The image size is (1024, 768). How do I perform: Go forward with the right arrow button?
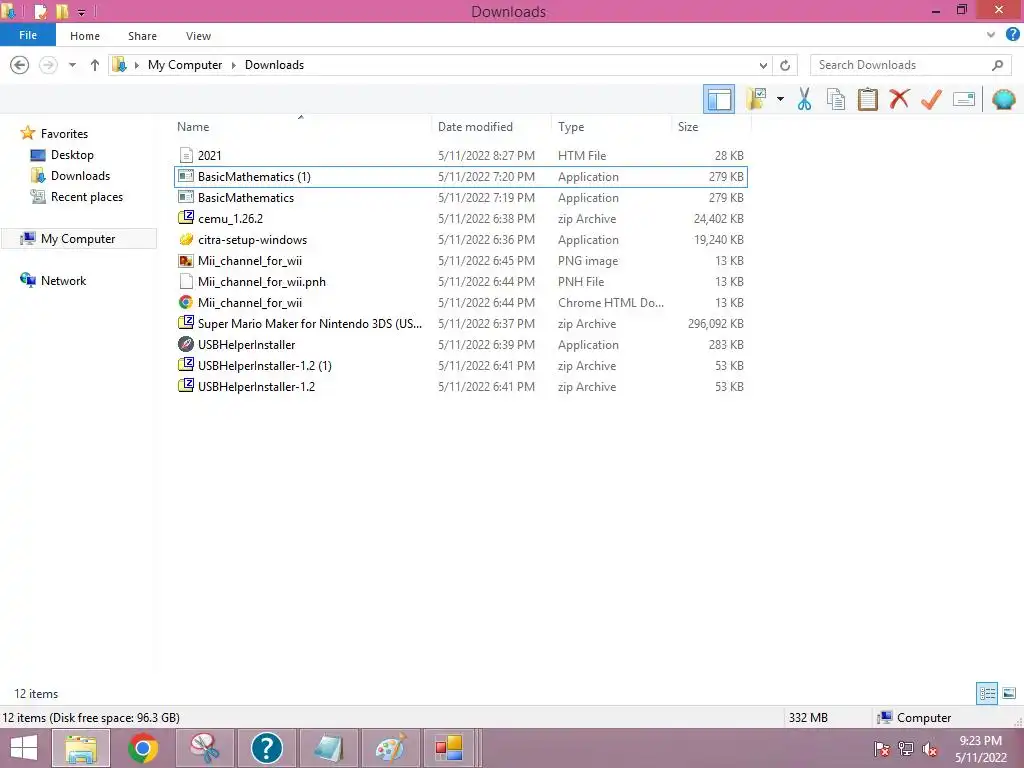click(x=48, y=65)
